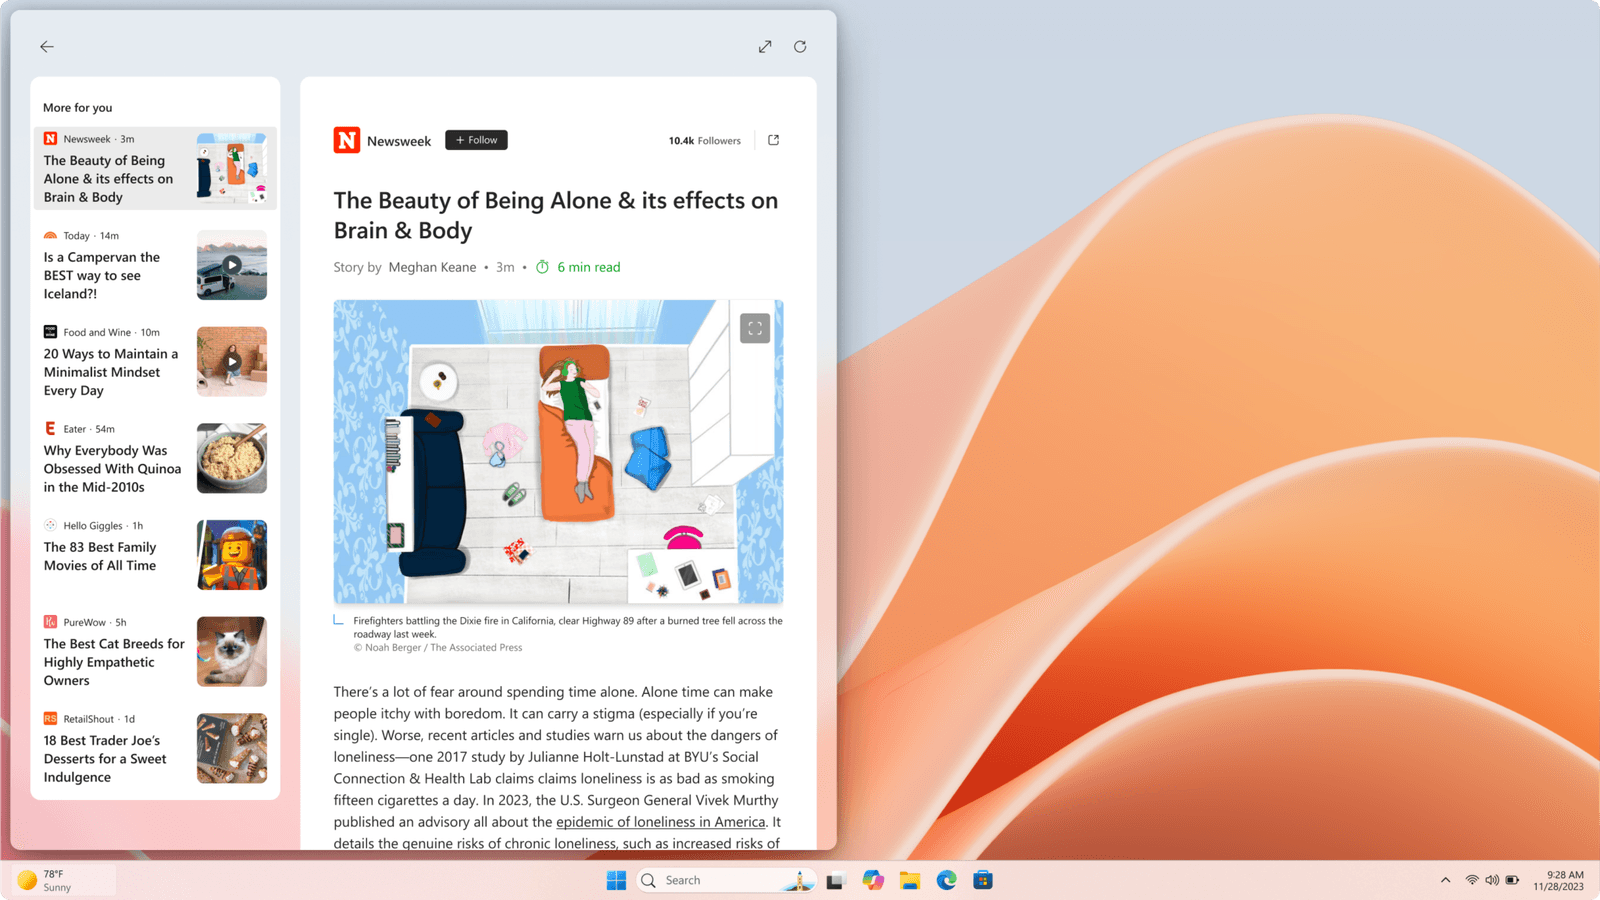The image size is (1600, 900).
Task: Follow Newsweek
Action: pyautogui.click(x=476, y=139)
